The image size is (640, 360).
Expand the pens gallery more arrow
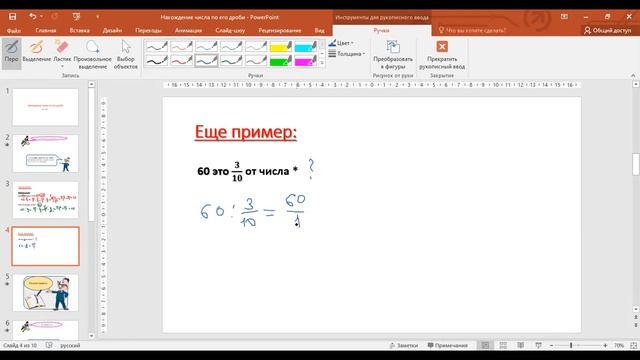(322, 63)
